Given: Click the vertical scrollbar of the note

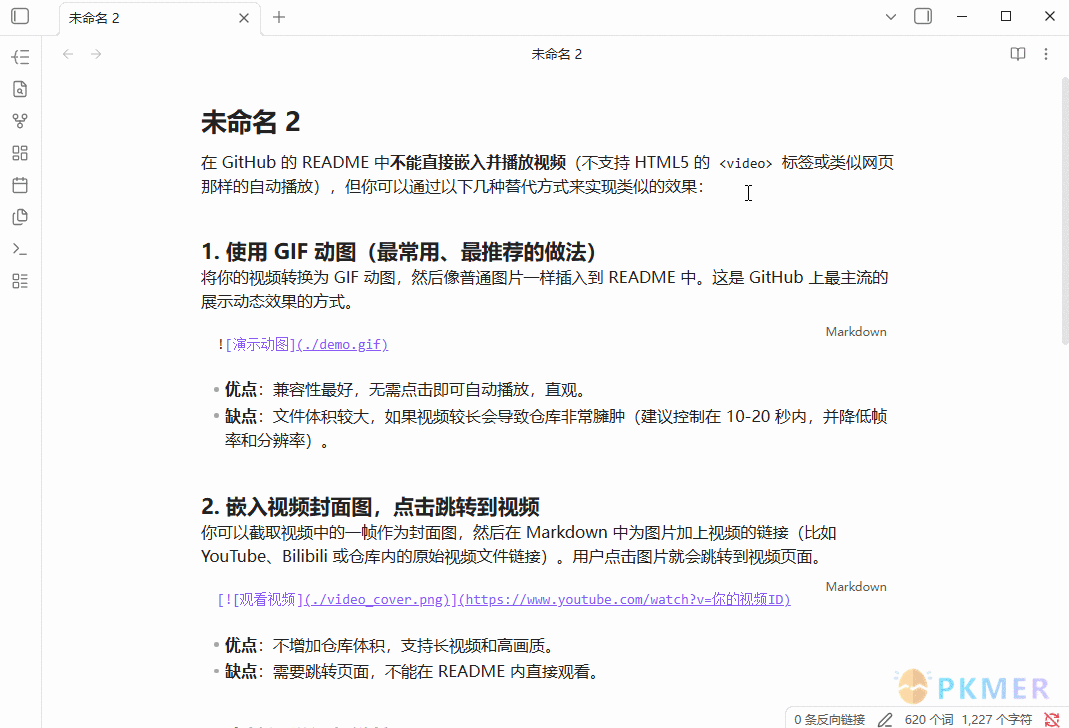Looking at the screenshot, I should click(1064, 211).
